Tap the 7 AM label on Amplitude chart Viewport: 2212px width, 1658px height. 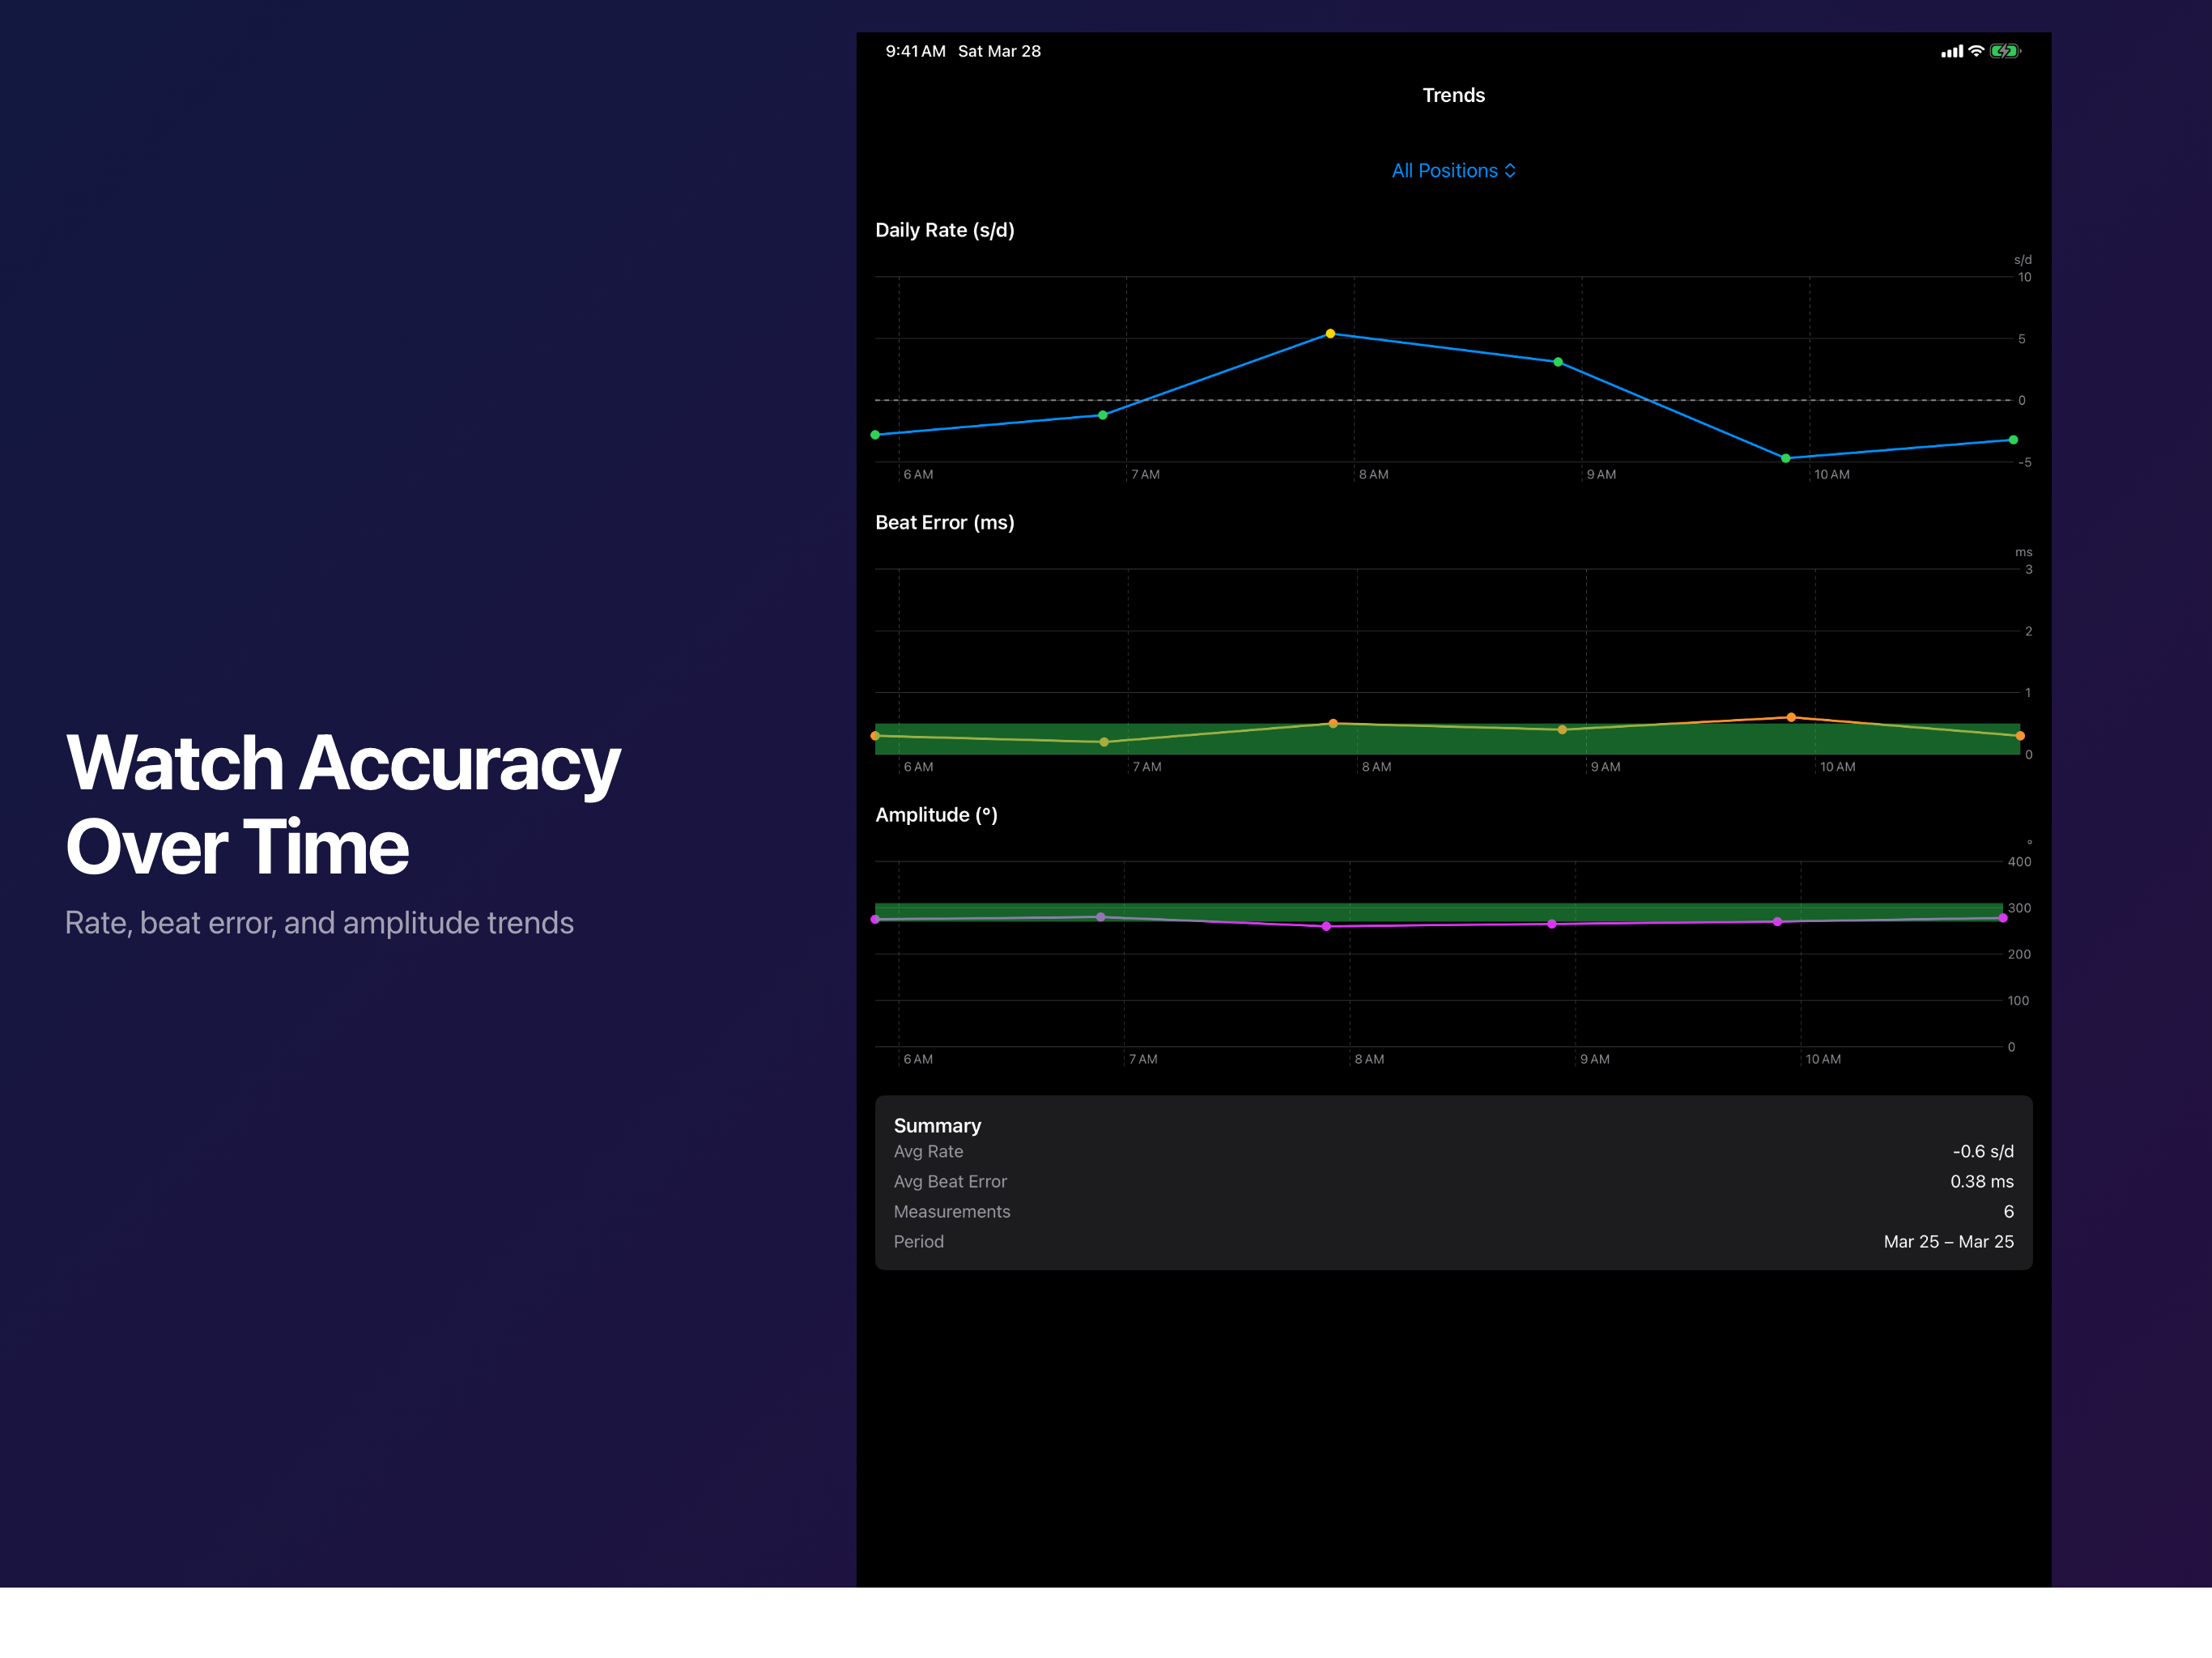(1143, 1059)
